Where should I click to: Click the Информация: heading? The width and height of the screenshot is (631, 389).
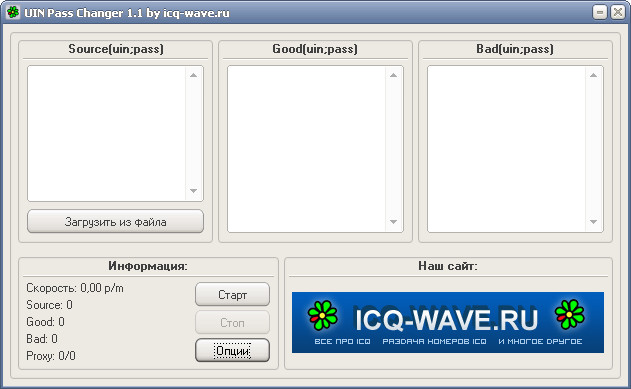148,266
